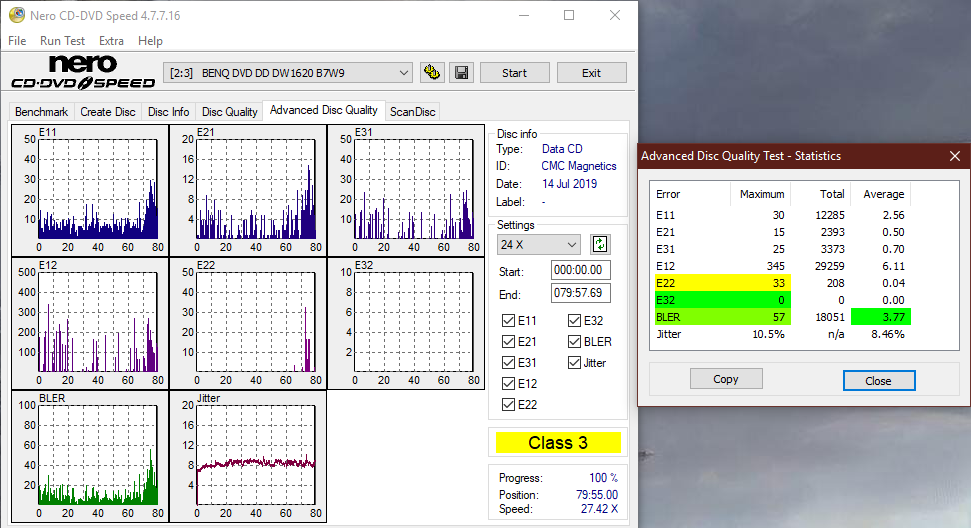The image size is (971, 528).
Task: Click the yellow Class 3 quality indicator
Action: coord(558,443)
